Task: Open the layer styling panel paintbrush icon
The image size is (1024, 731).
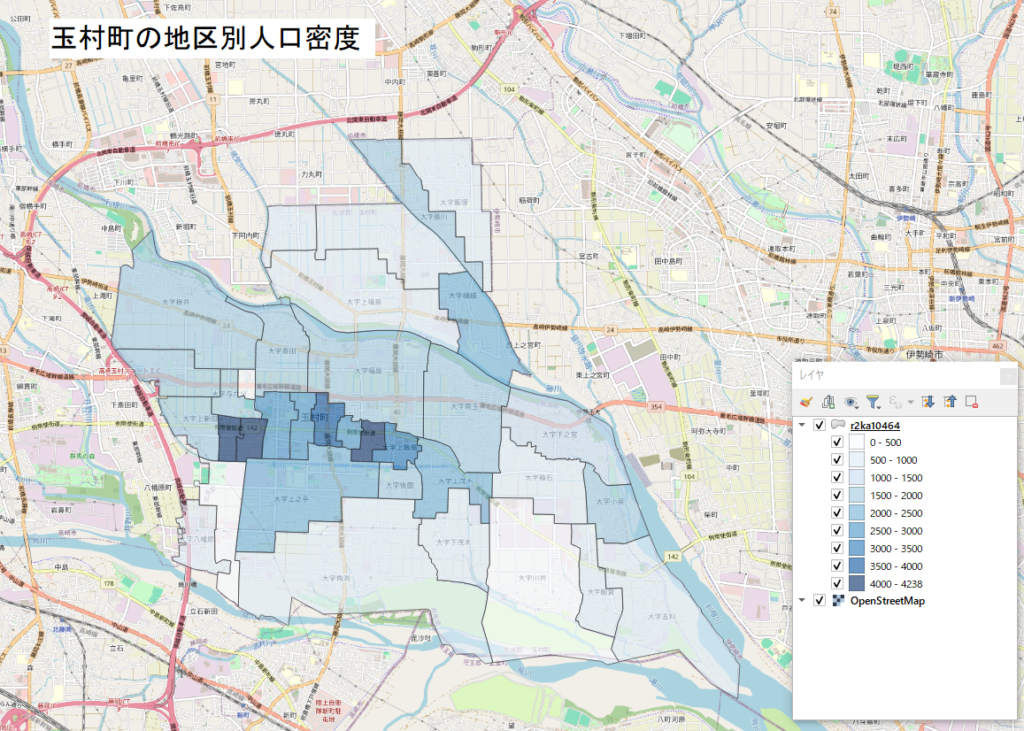Action: coord(807,402)
